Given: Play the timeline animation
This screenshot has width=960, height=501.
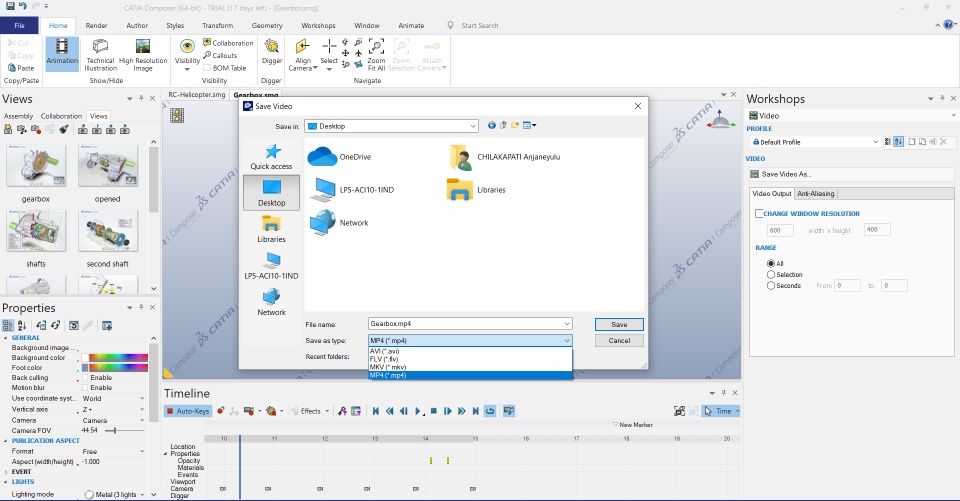Looking at the screenshot, I should coord(418,412).
